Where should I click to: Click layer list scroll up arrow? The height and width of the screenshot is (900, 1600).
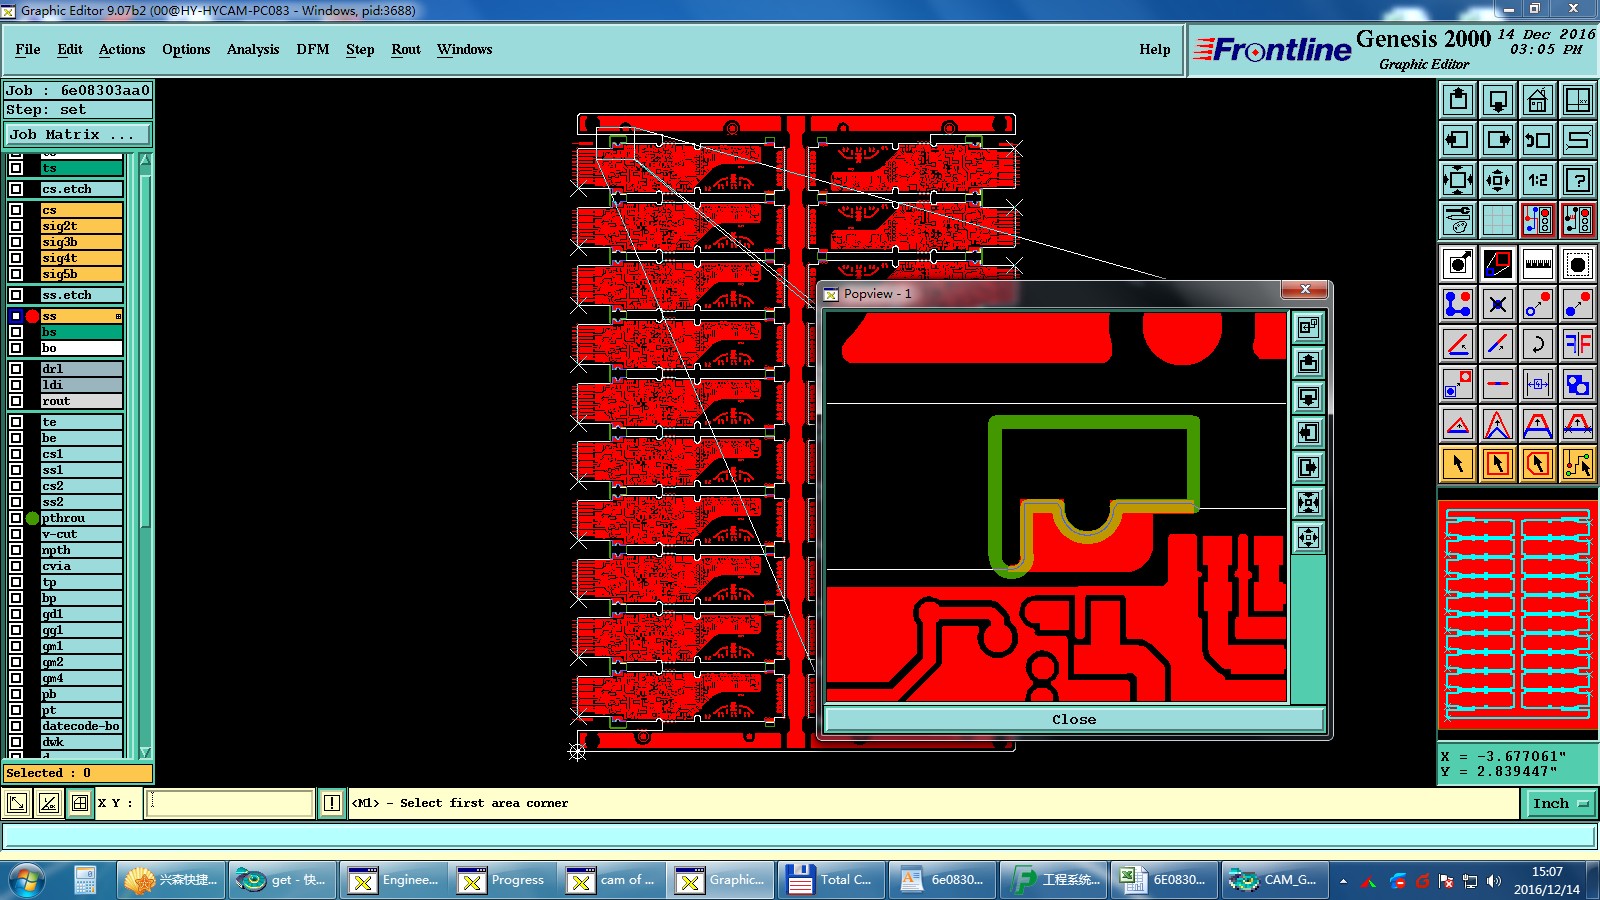click(145, 160)
